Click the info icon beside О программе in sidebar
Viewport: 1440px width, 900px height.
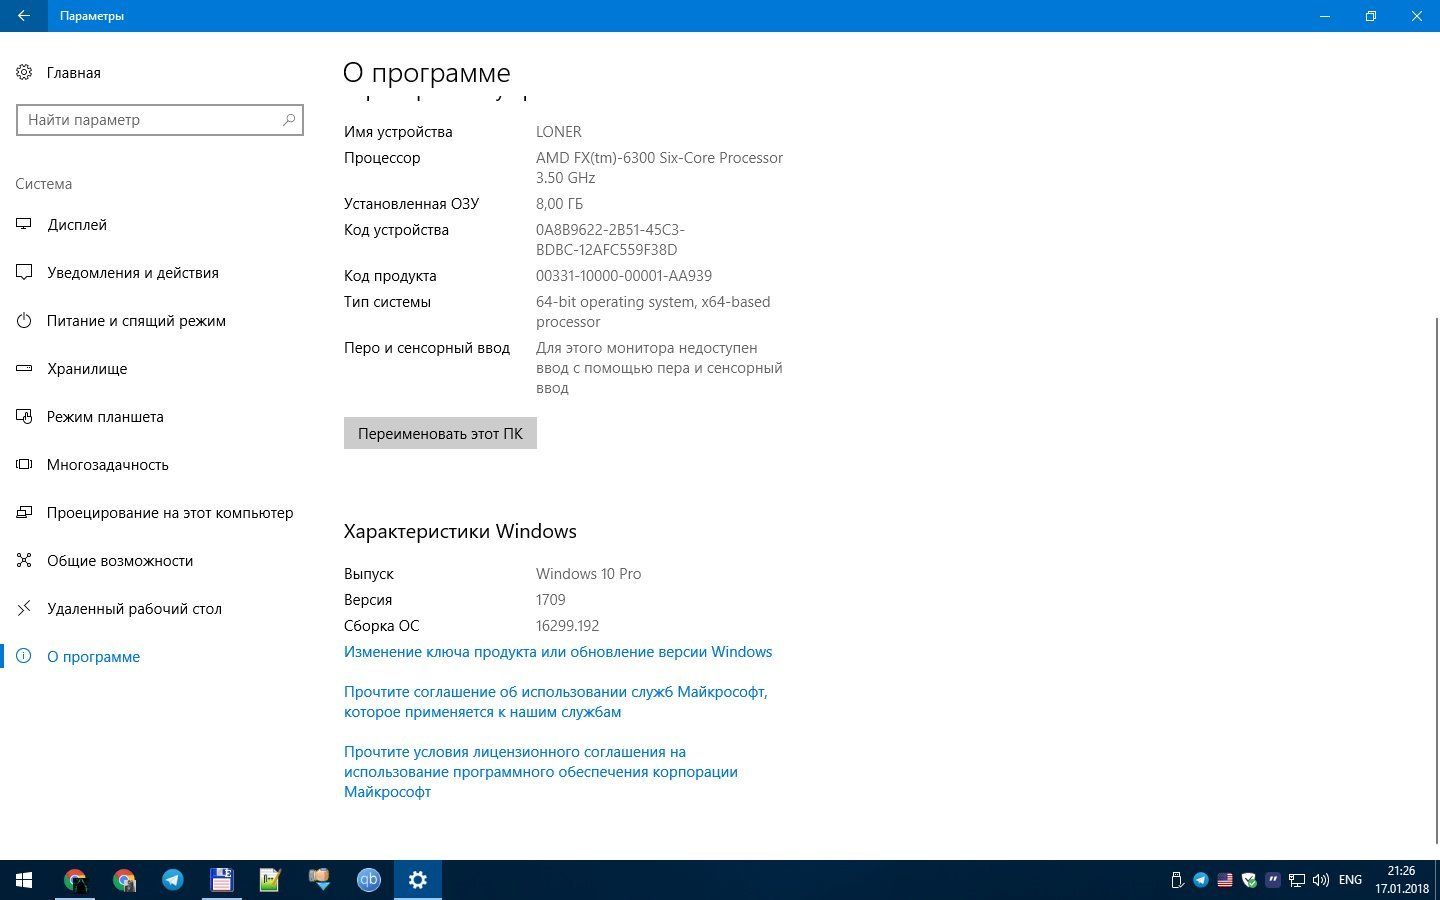[x=24, y=656]
